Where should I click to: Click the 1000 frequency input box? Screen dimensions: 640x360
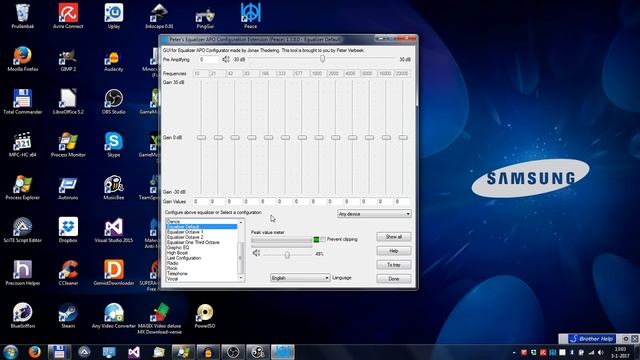click(317, 73)
